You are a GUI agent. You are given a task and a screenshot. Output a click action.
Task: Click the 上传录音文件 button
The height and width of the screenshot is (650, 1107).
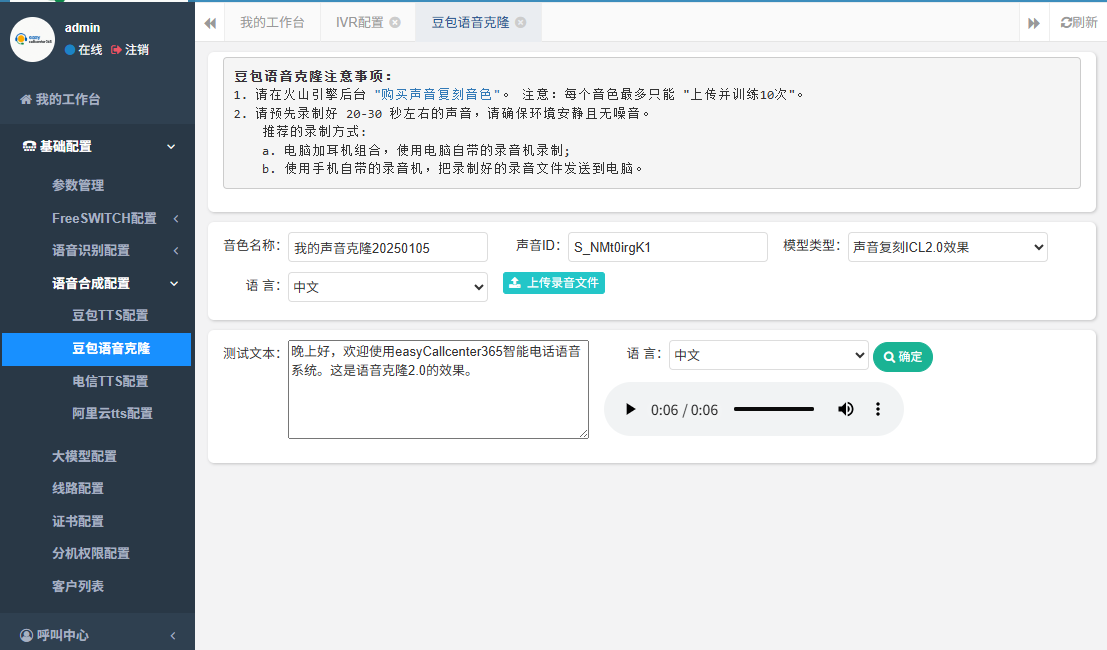point(554,283)
